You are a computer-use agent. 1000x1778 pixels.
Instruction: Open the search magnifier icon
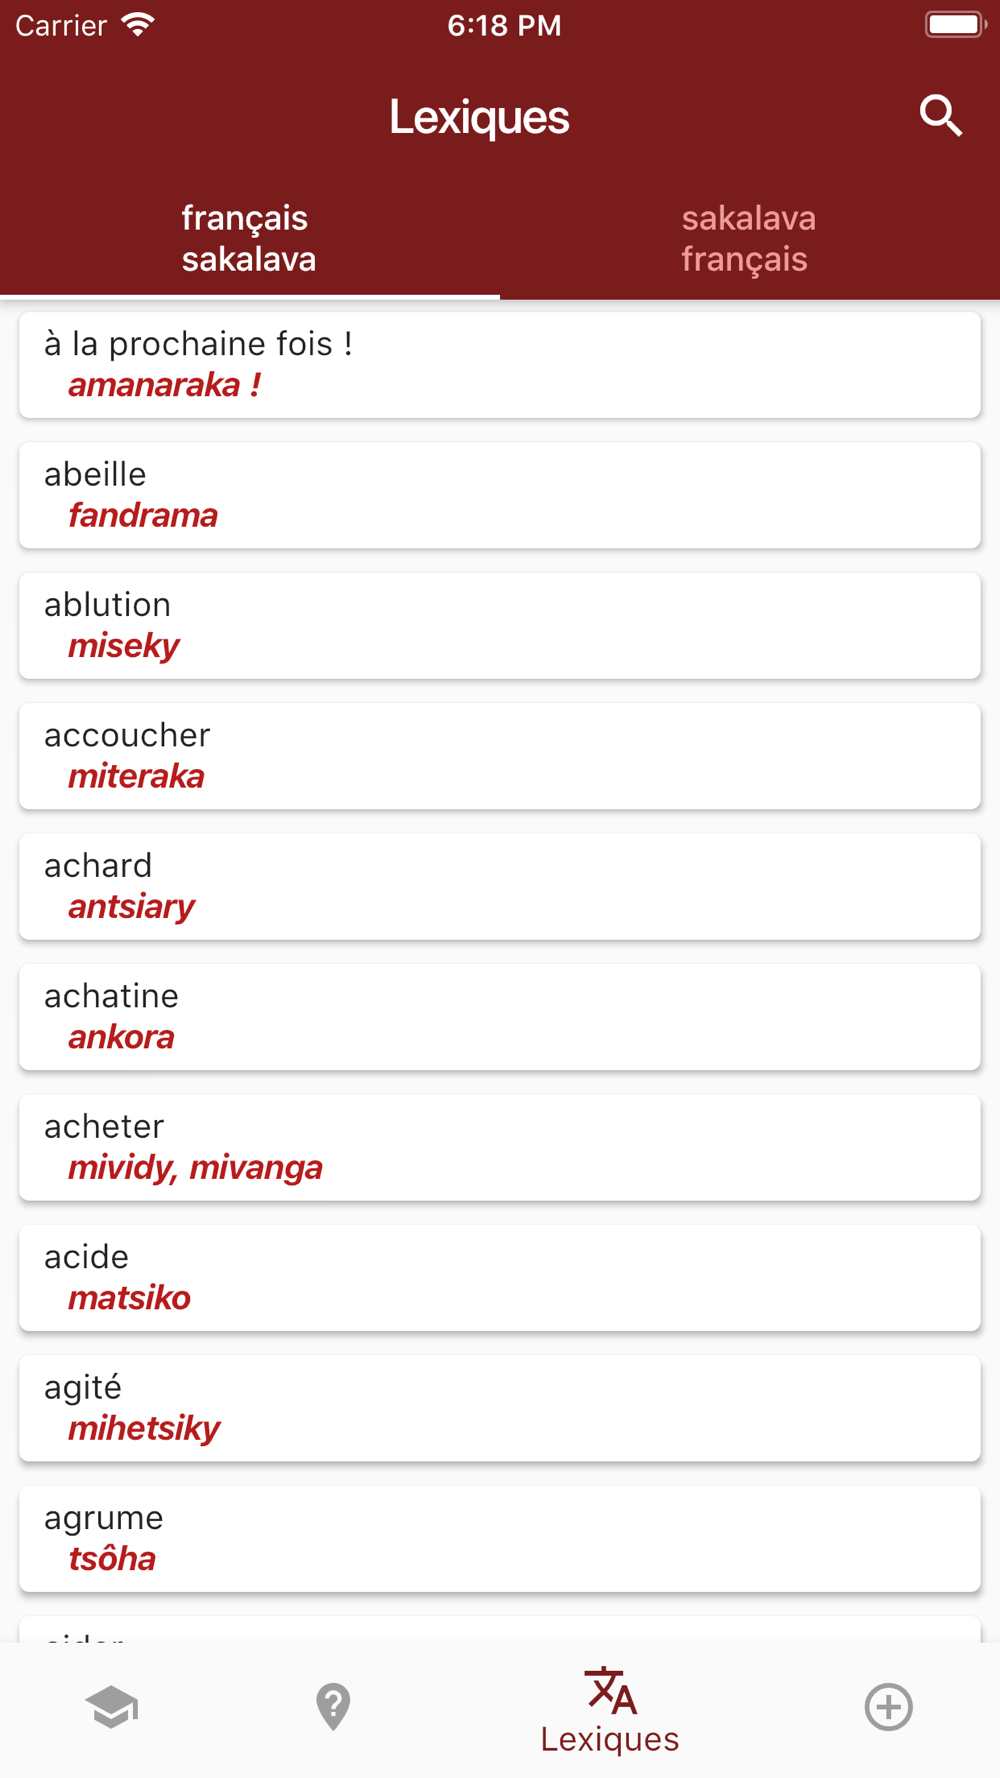tap(940, 116)
